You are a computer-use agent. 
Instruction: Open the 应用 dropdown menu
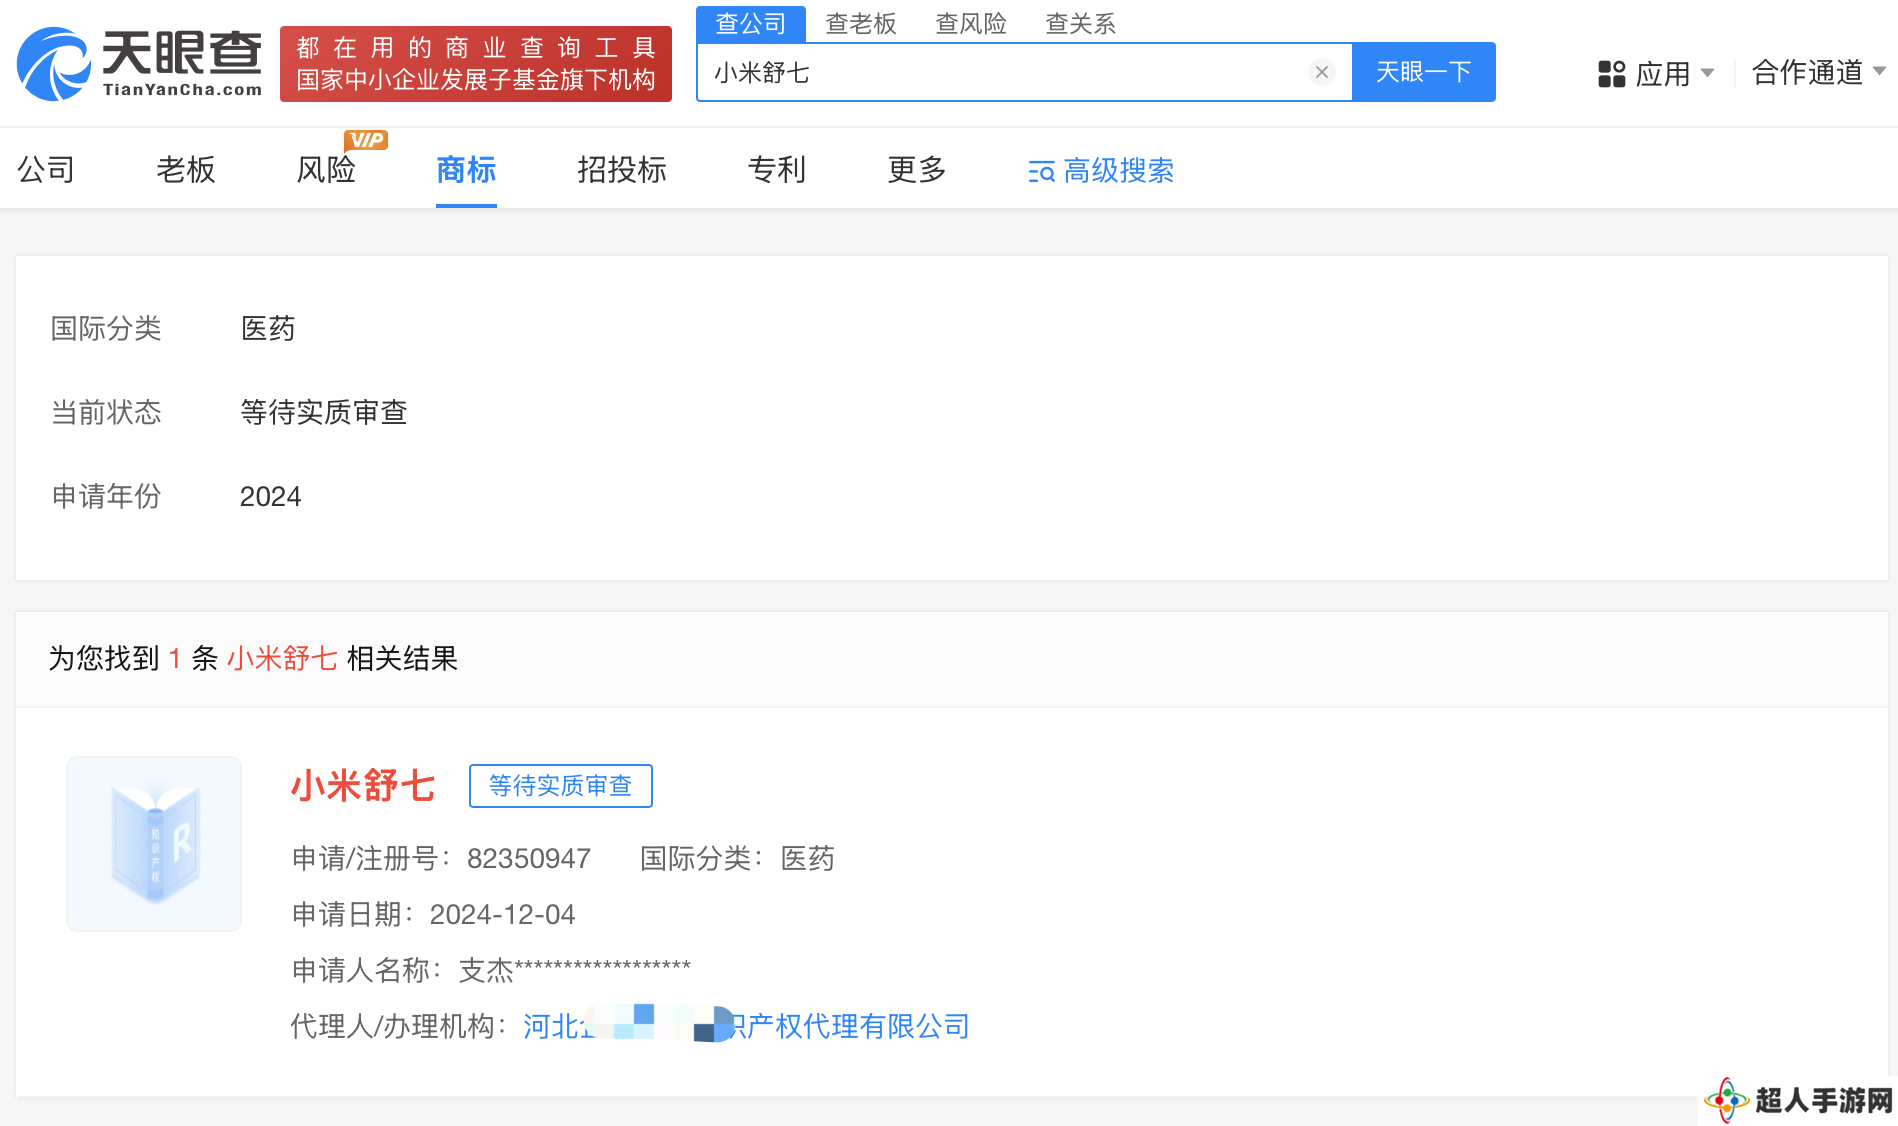(1675, 73)
